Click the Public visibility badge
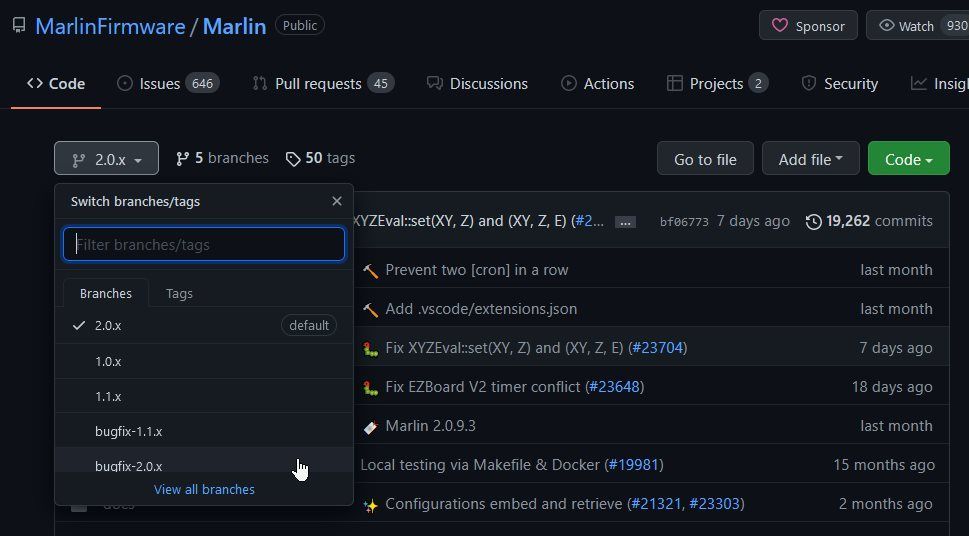Screen dimensions: 969x536 click(x=300, y=25)
